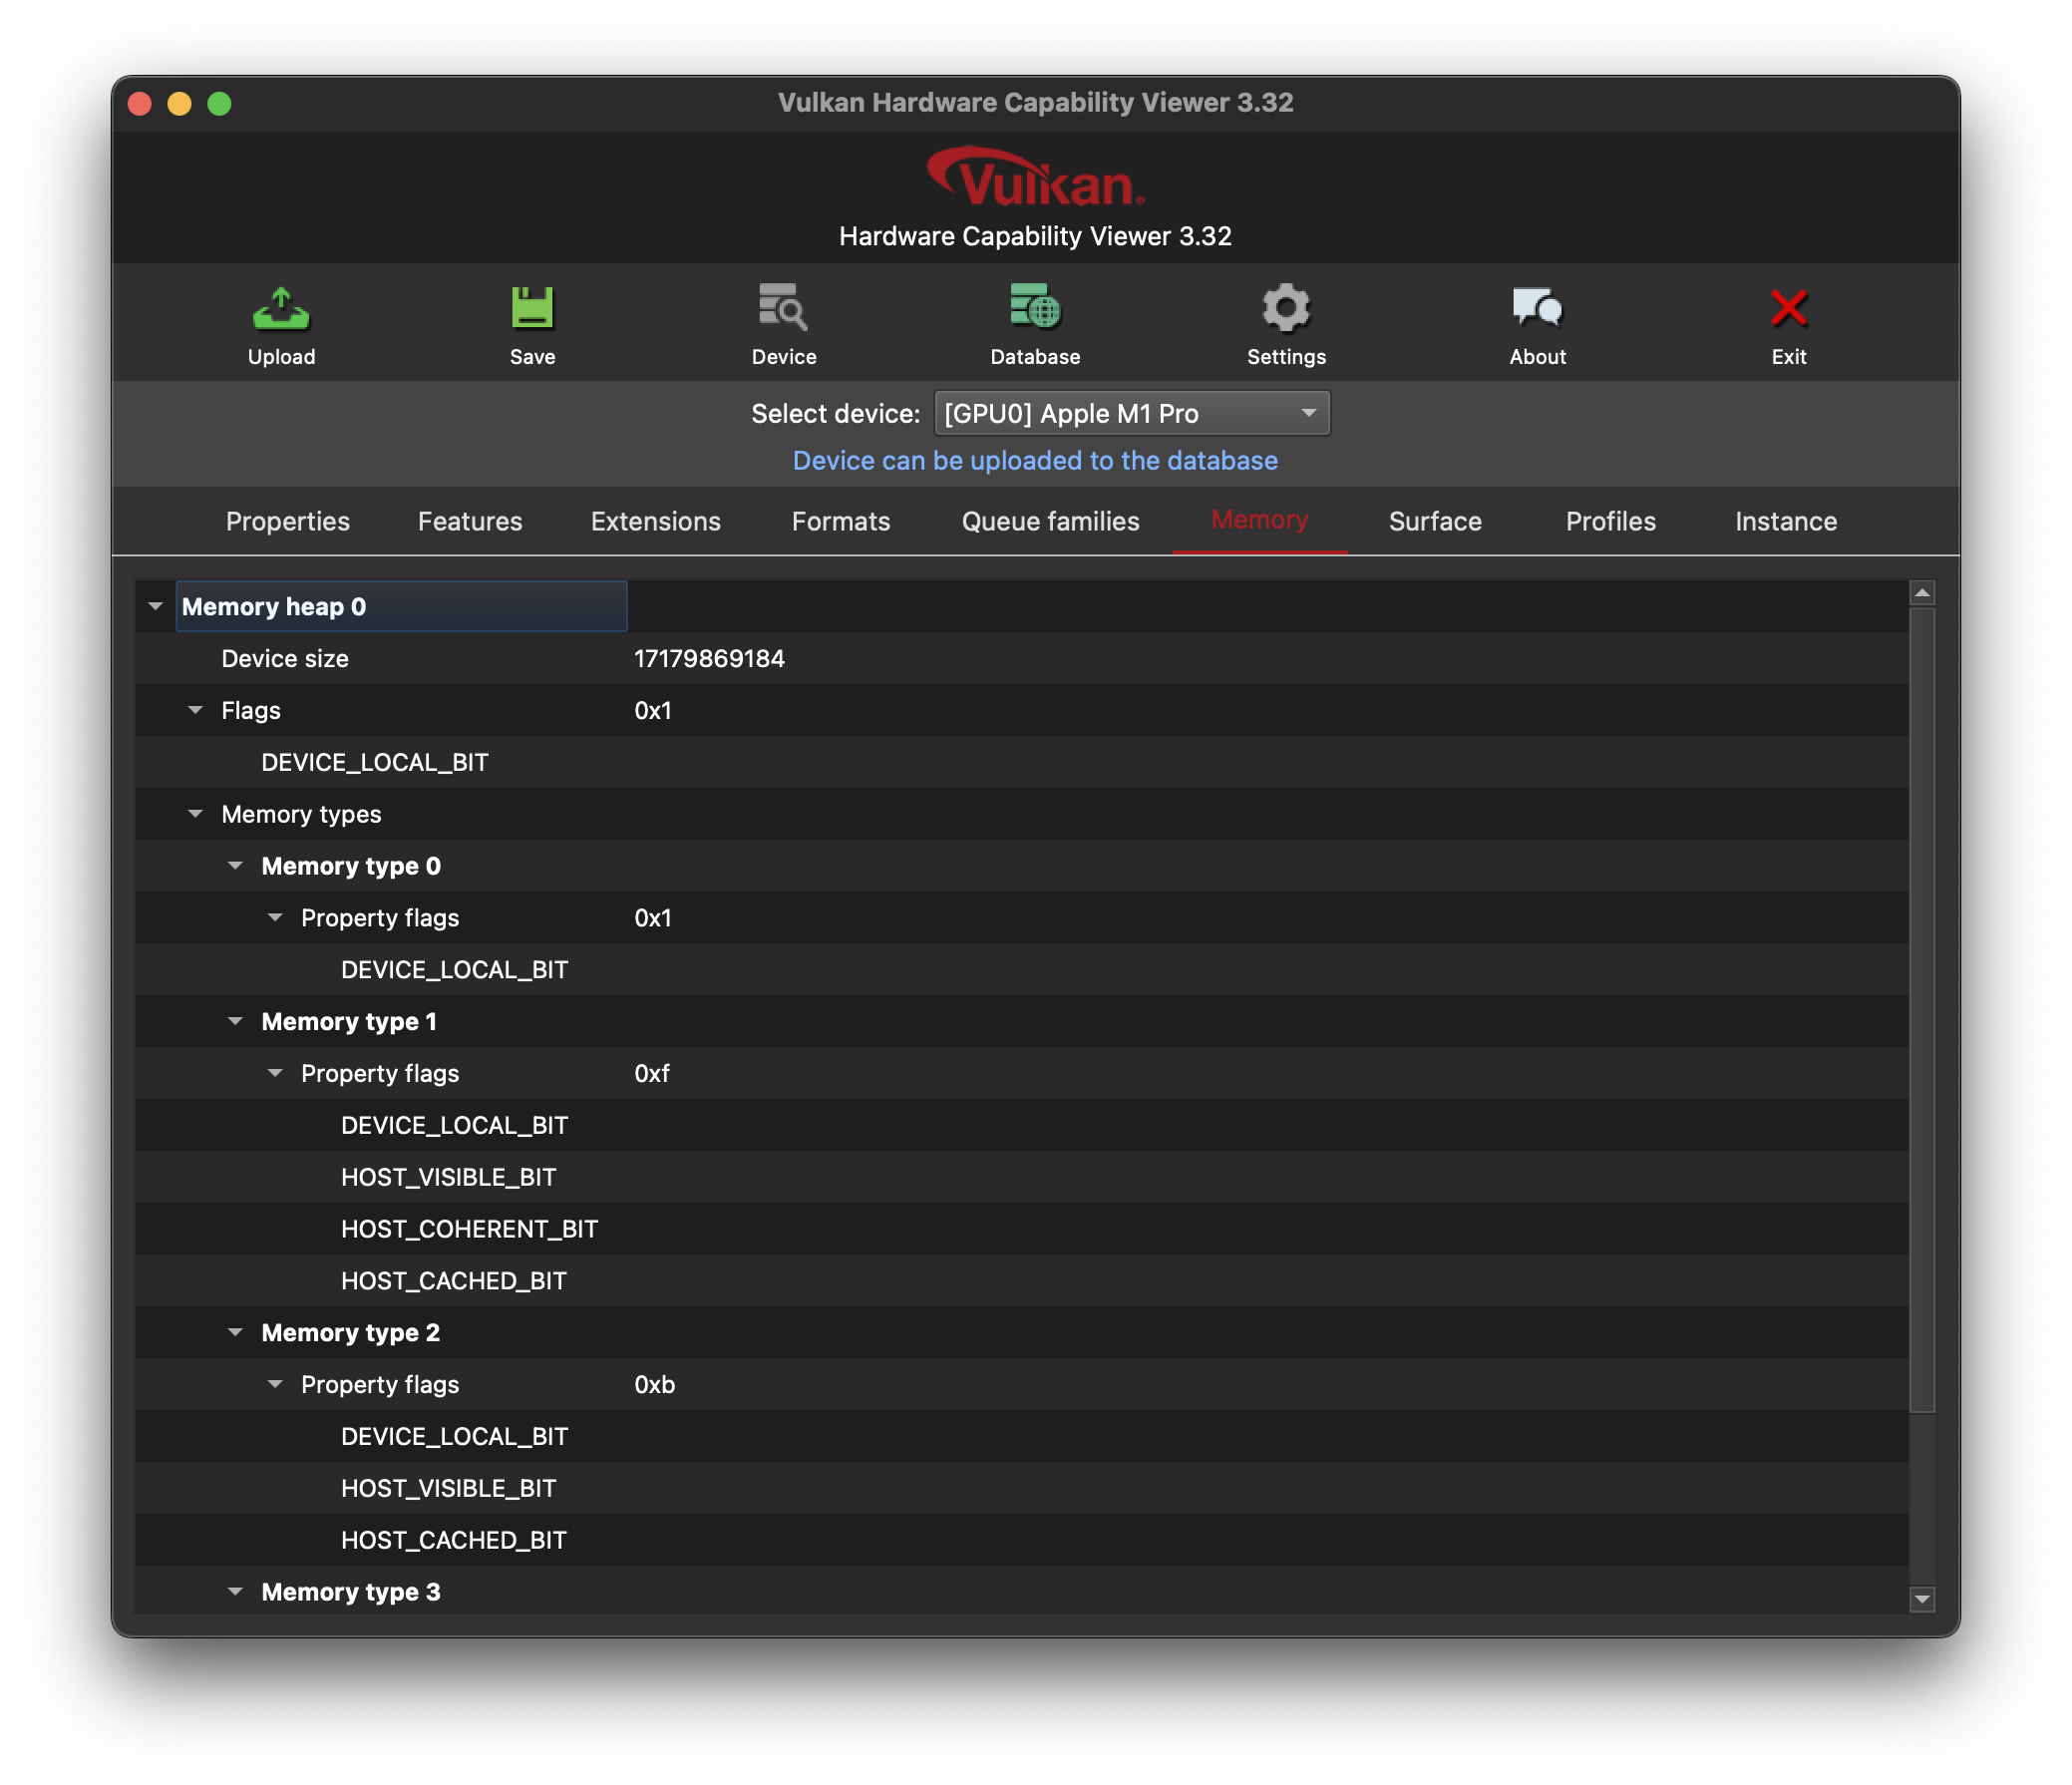This screenshot has height=1785, width=2072.
Task: Click the vertical scrollbar thumb
Action: click(1921, 1010)
